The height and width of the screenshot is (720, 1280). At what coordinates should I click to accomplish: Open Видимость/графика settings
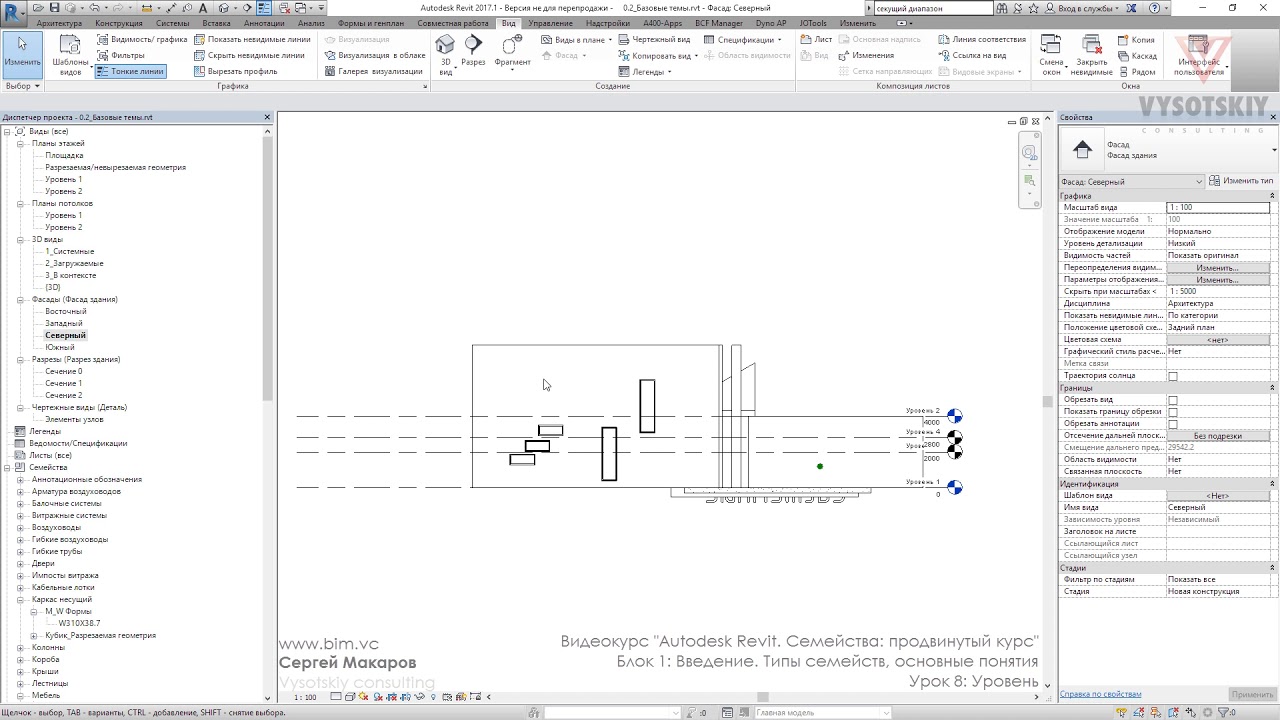pos(141,39)
